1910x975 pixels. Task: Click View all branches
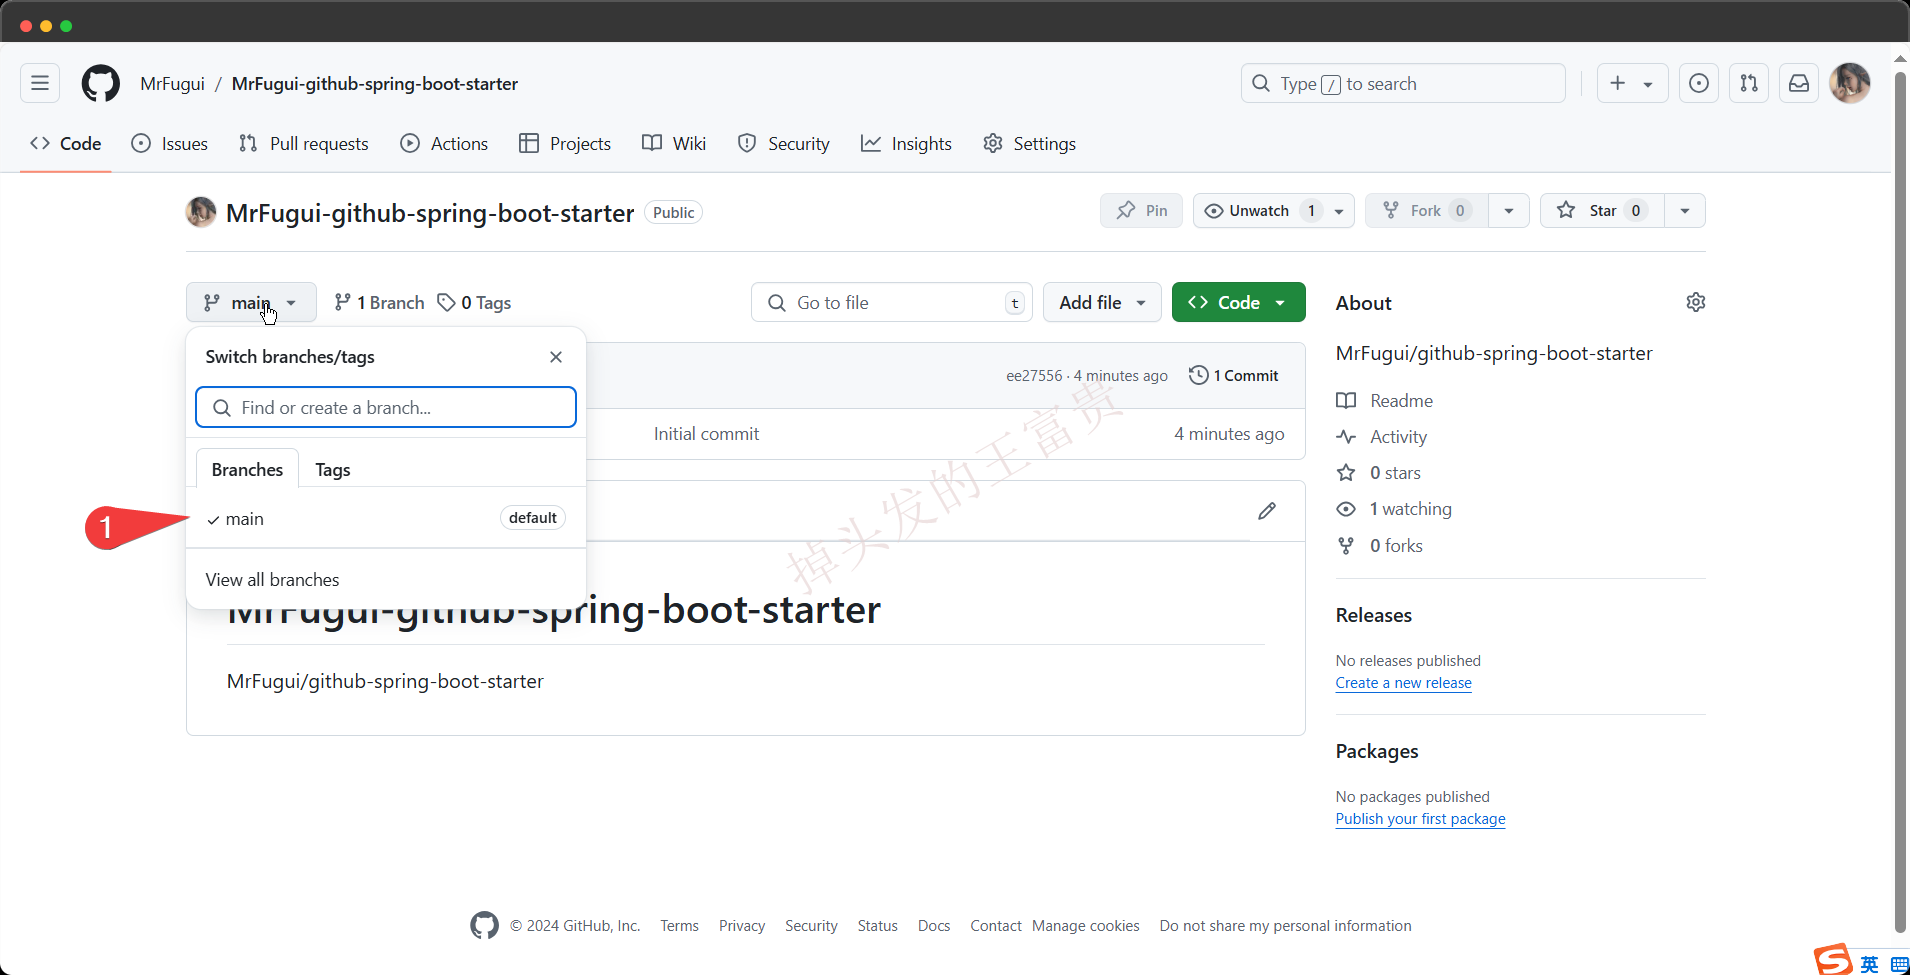pos(272,580)
